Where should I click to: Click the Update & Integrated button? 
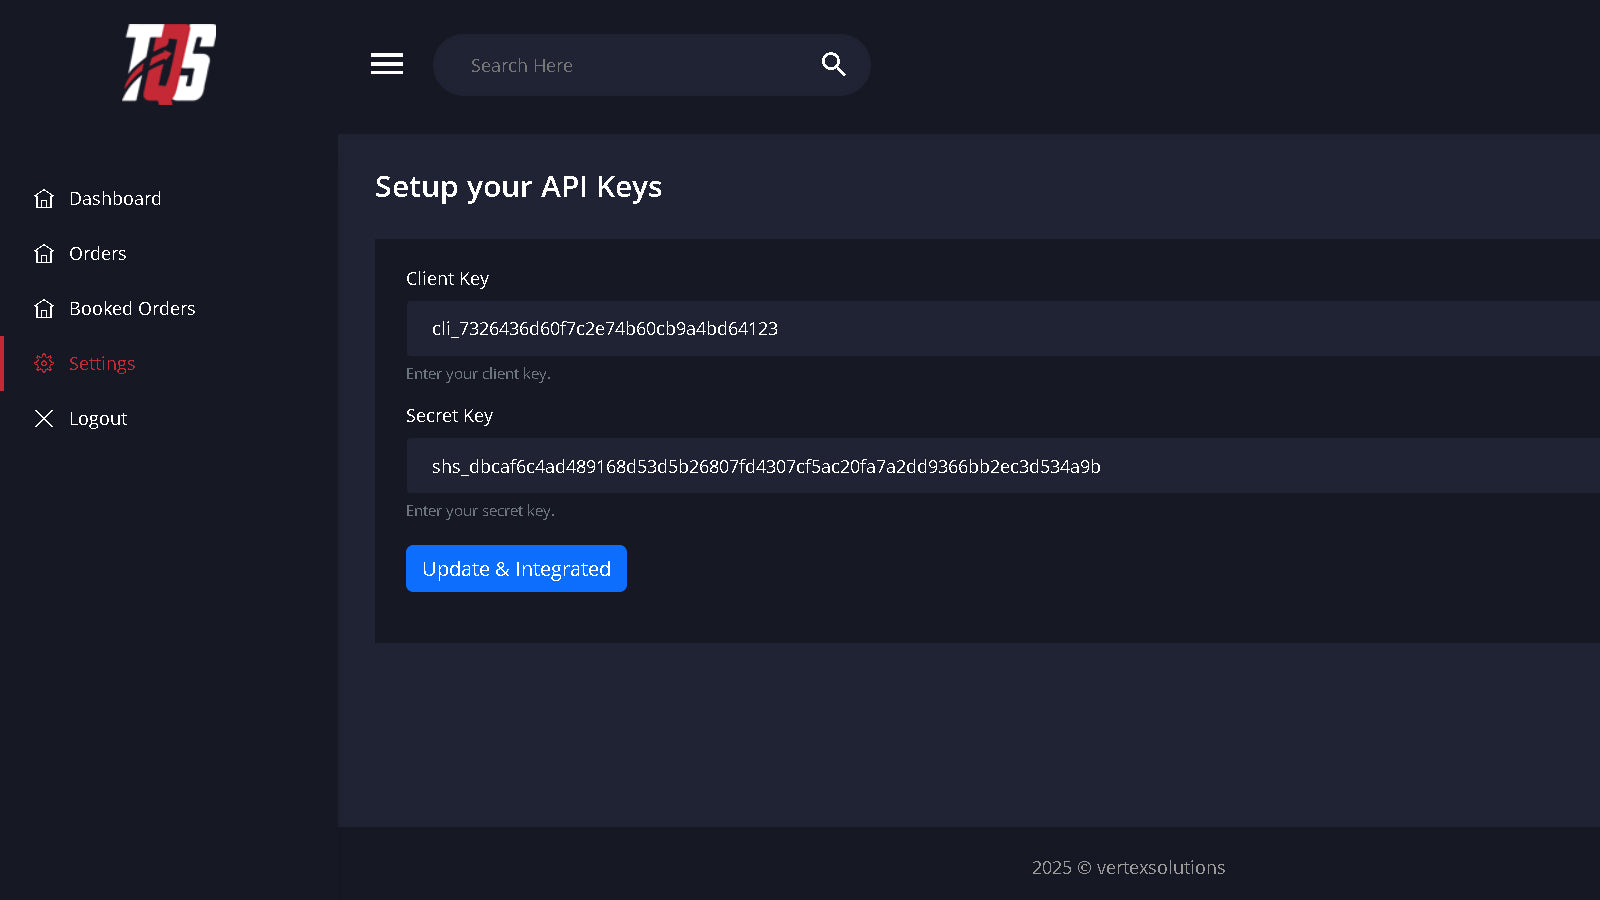(x=516, y=568)
